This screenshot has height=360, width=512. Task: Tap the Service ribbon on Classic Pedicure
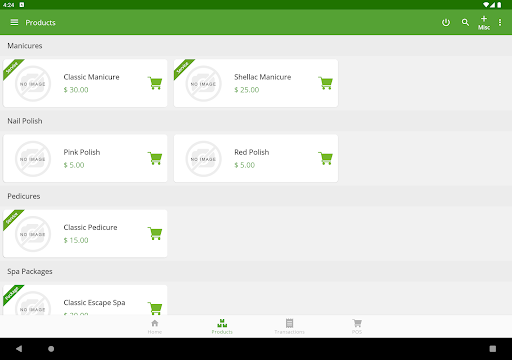[x=12, y=218]
